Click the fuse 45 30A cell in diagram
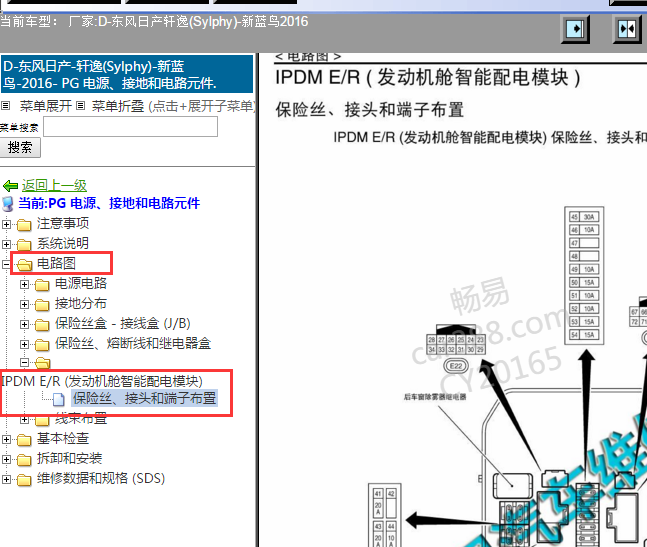Screen dimensions: 647x547 pos(584,217)
